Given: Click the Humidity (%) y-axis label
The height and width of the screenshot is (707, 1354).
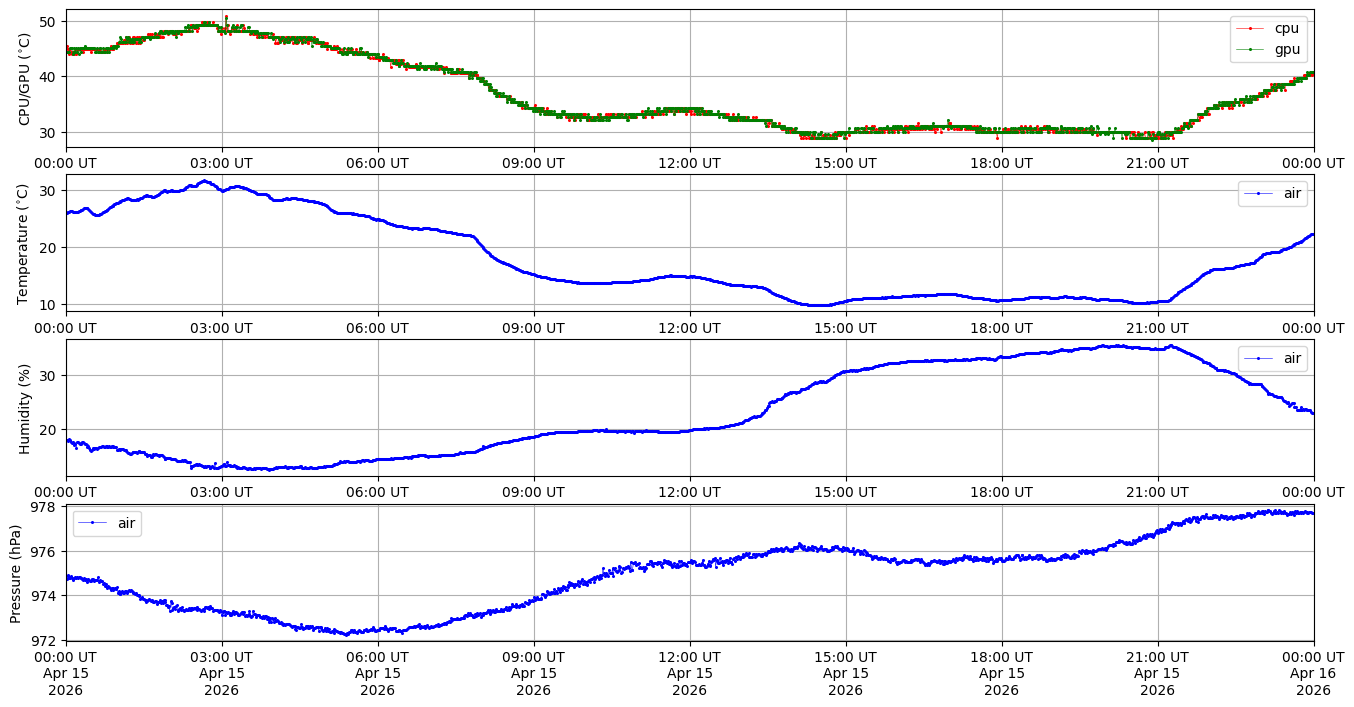Looking at the screenshot, I should 25,408.
